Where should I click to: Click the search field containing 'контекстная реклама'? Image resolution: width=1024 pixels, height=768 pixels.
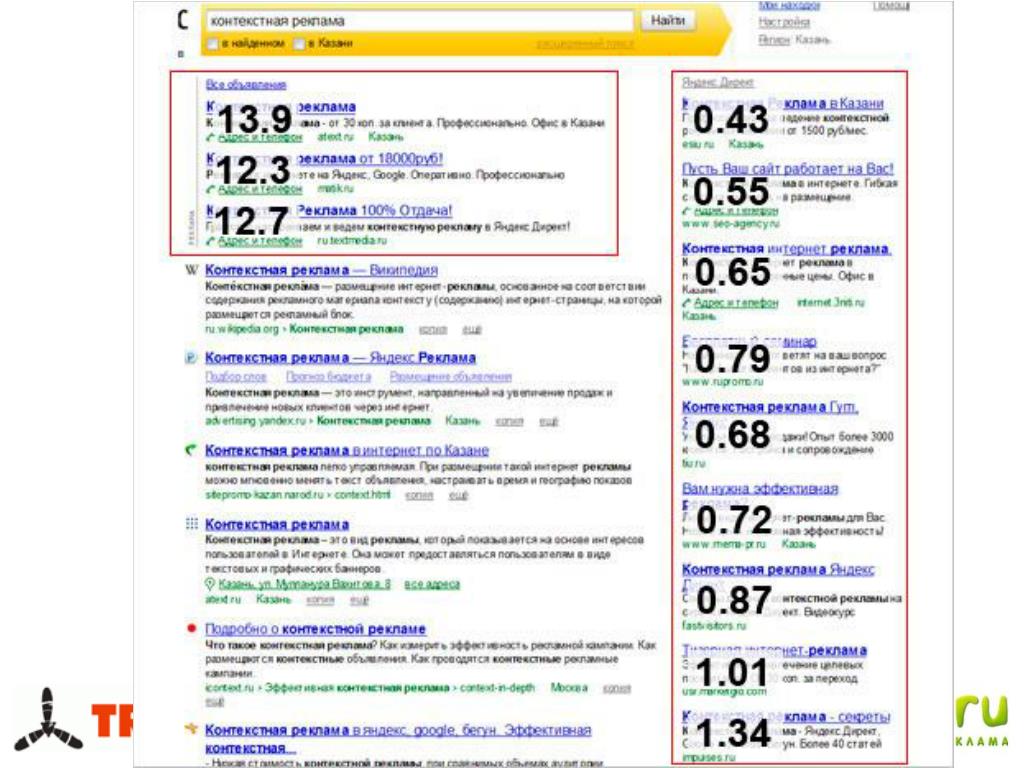click(419, 21)
